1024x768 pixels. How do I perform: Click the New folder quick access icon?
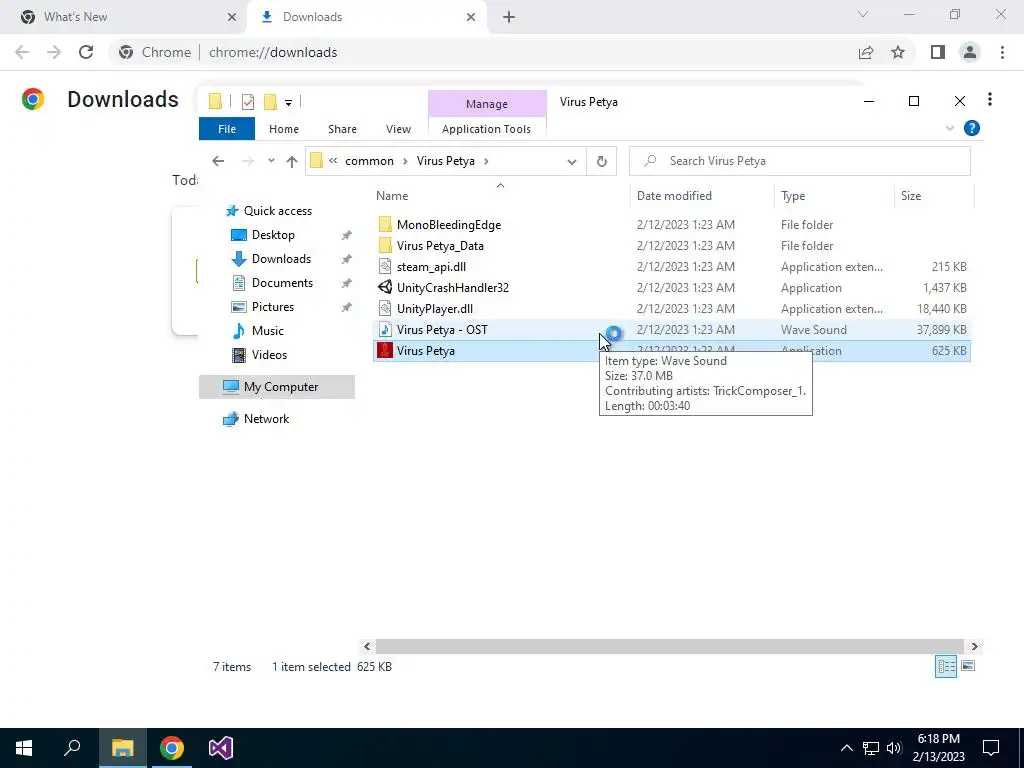pos(270,101)
